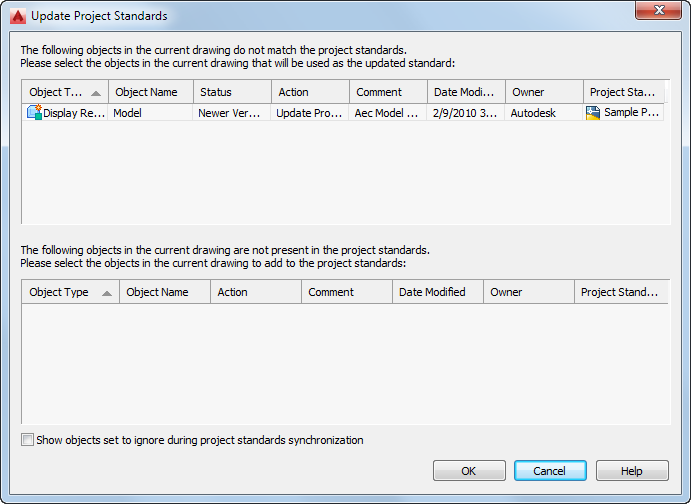Click the AutoCAD logo in title bar
This screenshot has width=691, height=504.
[x=16, y=16]
